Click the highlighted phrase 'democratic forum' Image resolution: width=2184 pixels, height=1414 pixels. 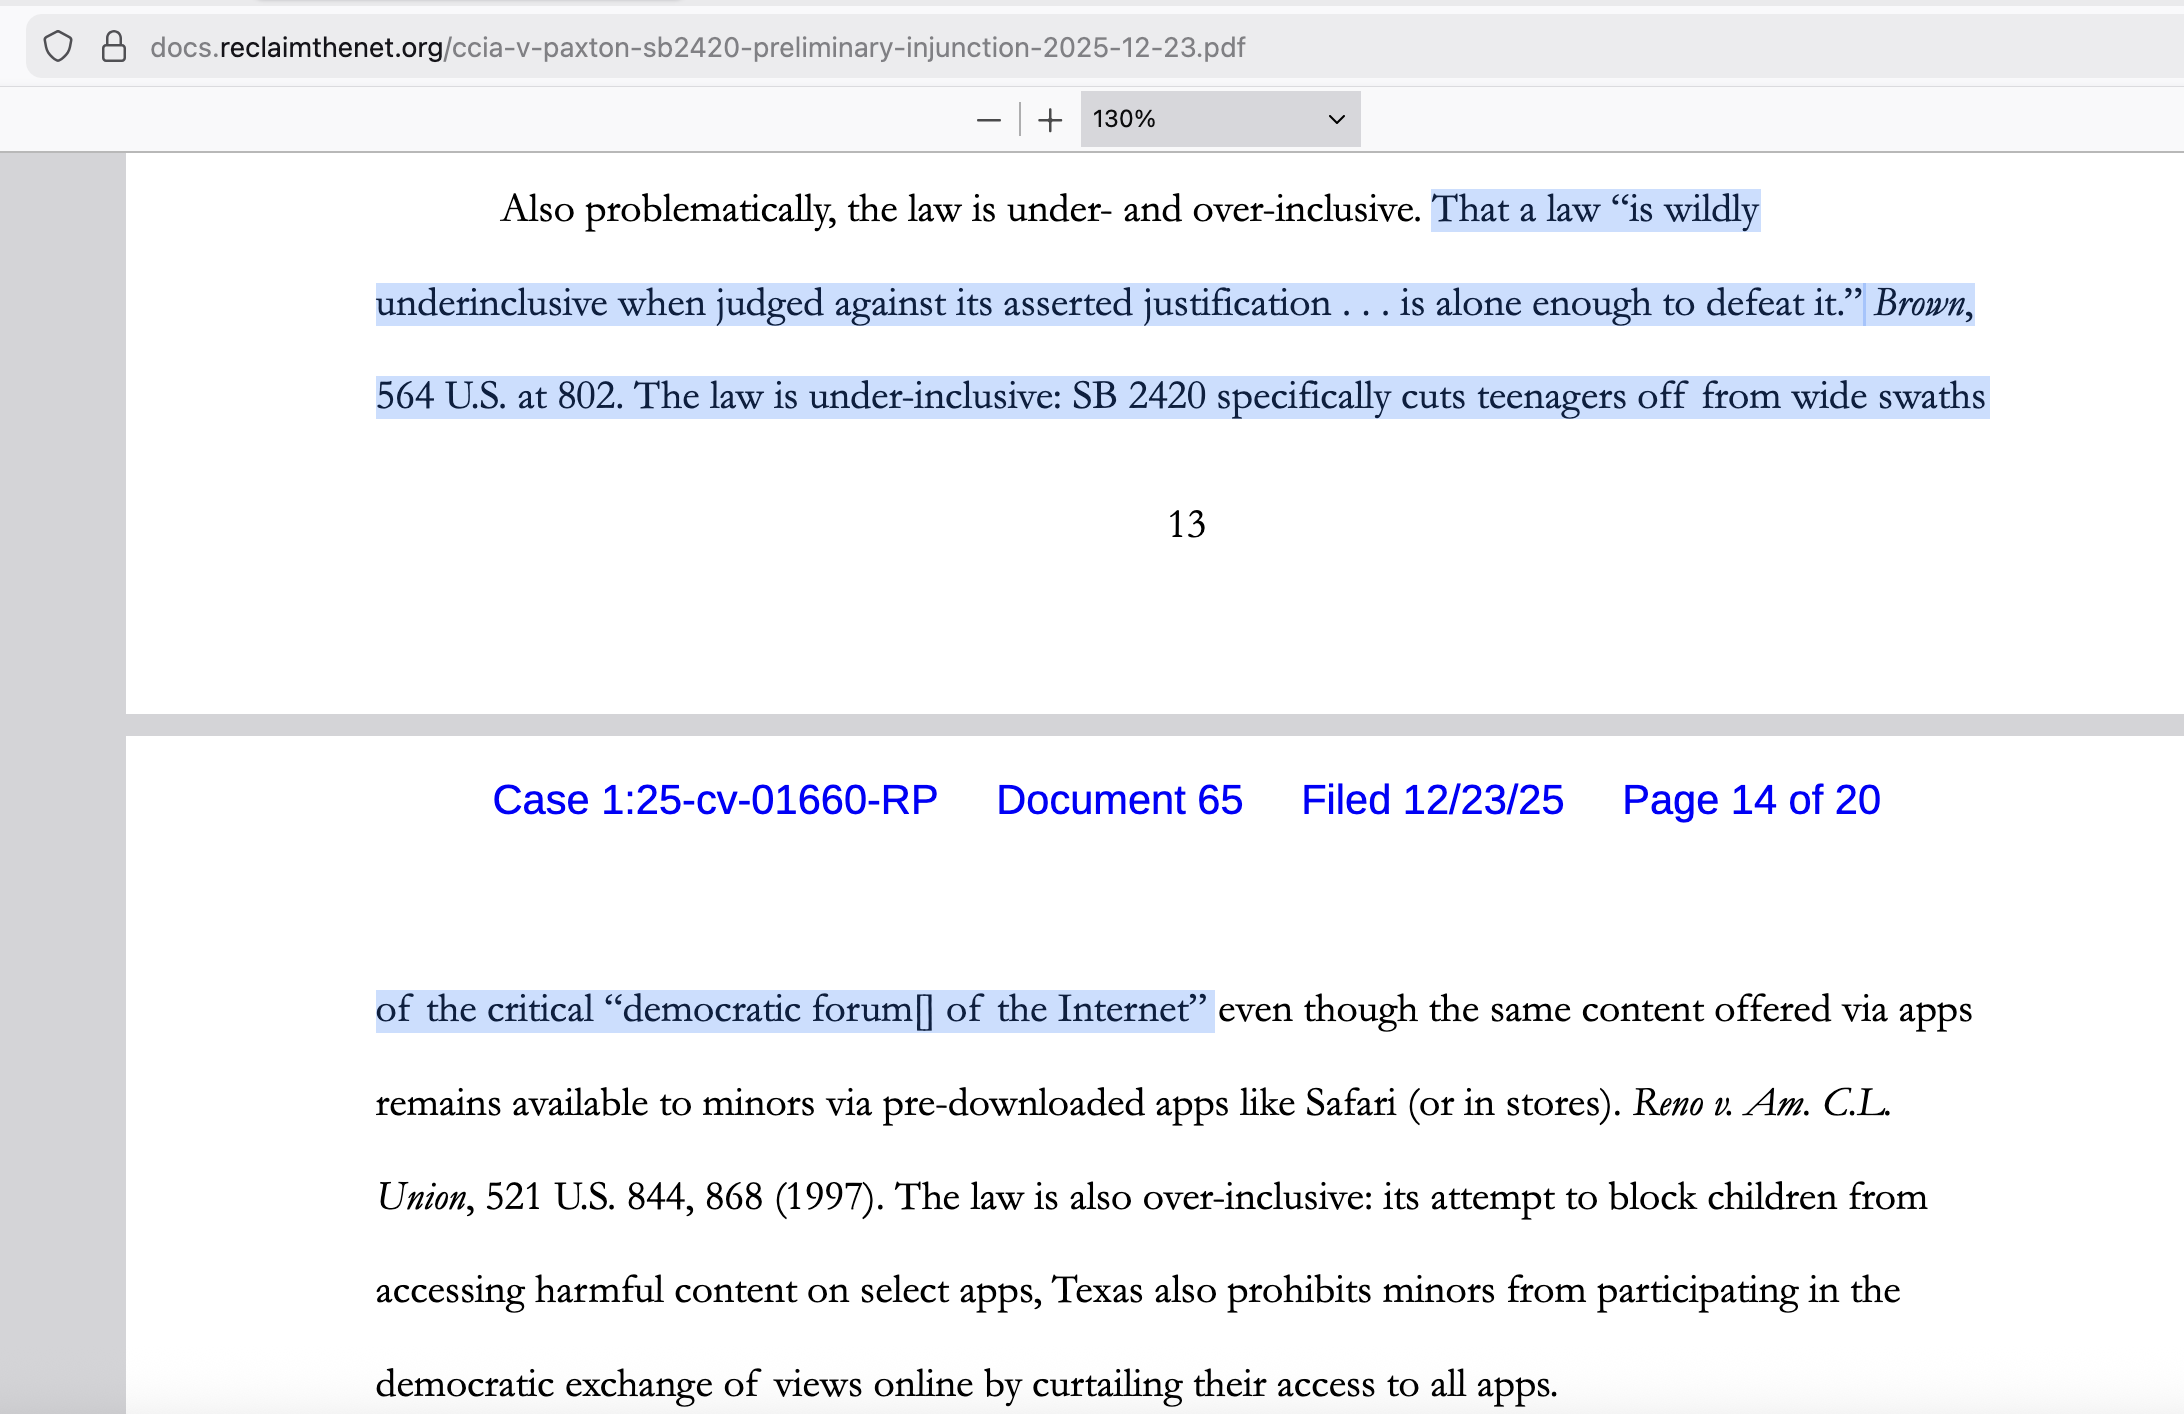(767, 1010)
